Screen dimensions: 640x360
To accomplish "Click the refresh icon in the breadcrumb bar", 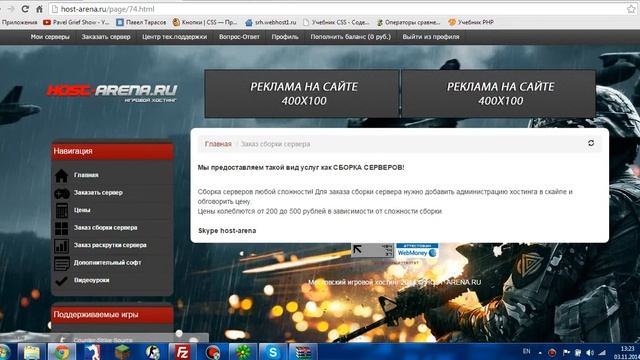I will (591, 143).
